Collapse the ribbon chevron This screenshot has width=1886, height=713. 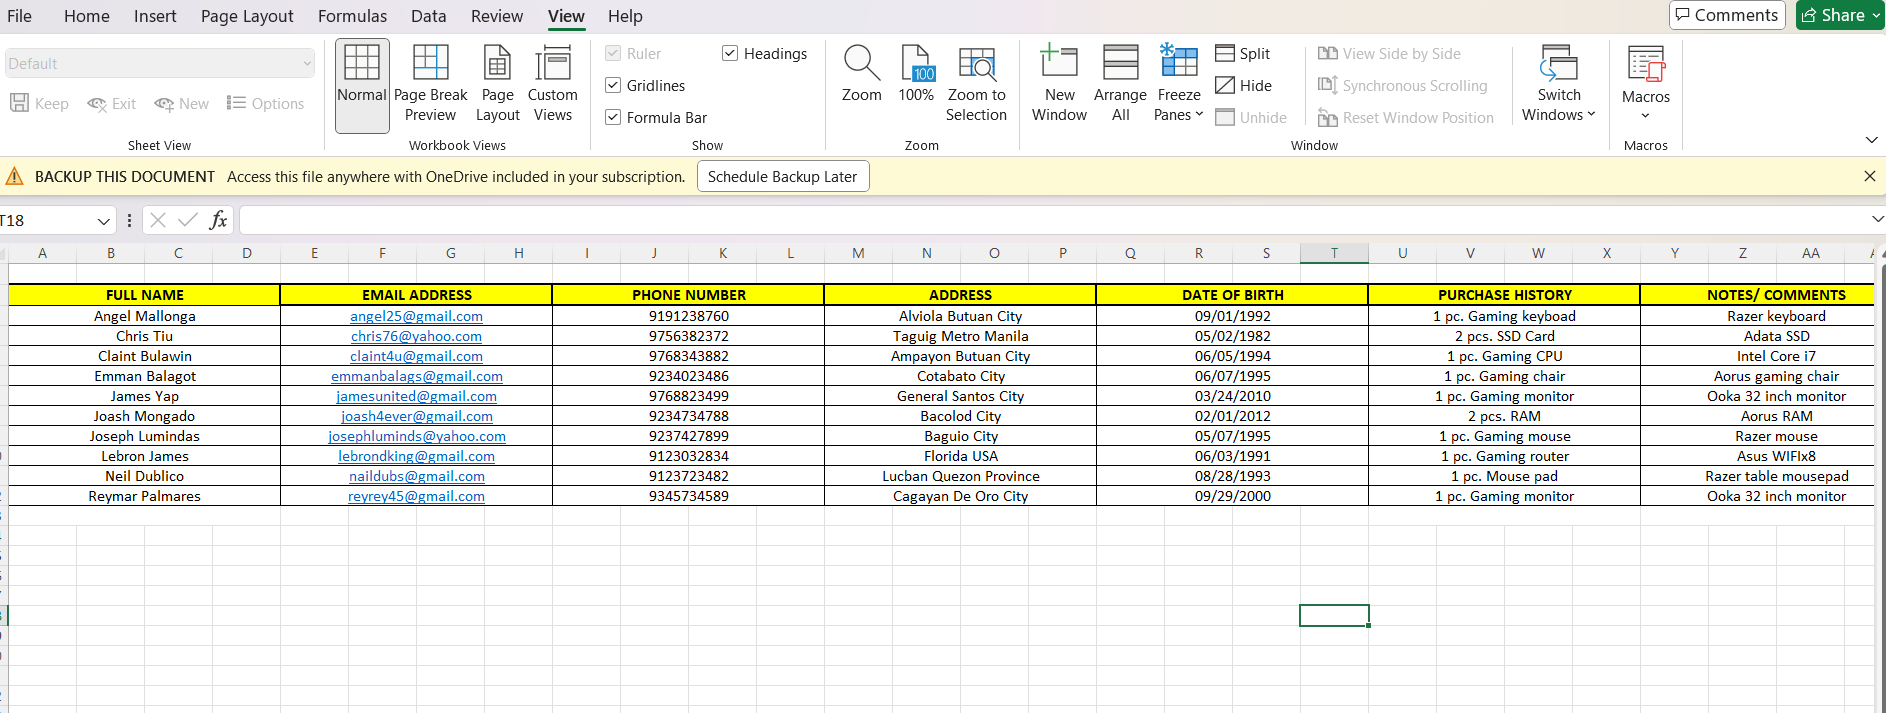[1872, 140]
